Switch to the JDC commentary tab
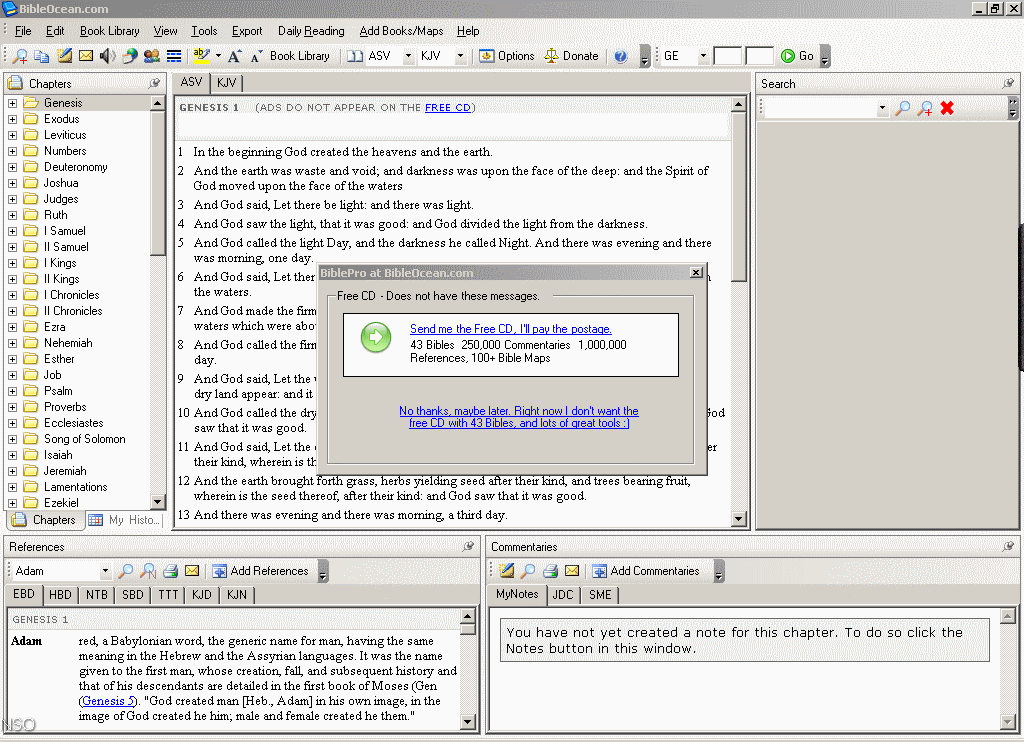The image size is (1024, 742). [563, 594]
